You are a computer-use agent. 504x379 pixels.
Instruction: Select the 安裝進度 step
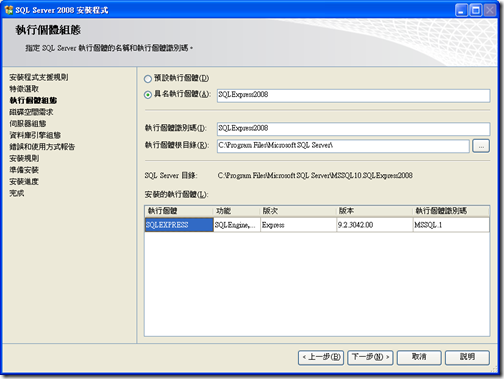click(x=24, y=182)
